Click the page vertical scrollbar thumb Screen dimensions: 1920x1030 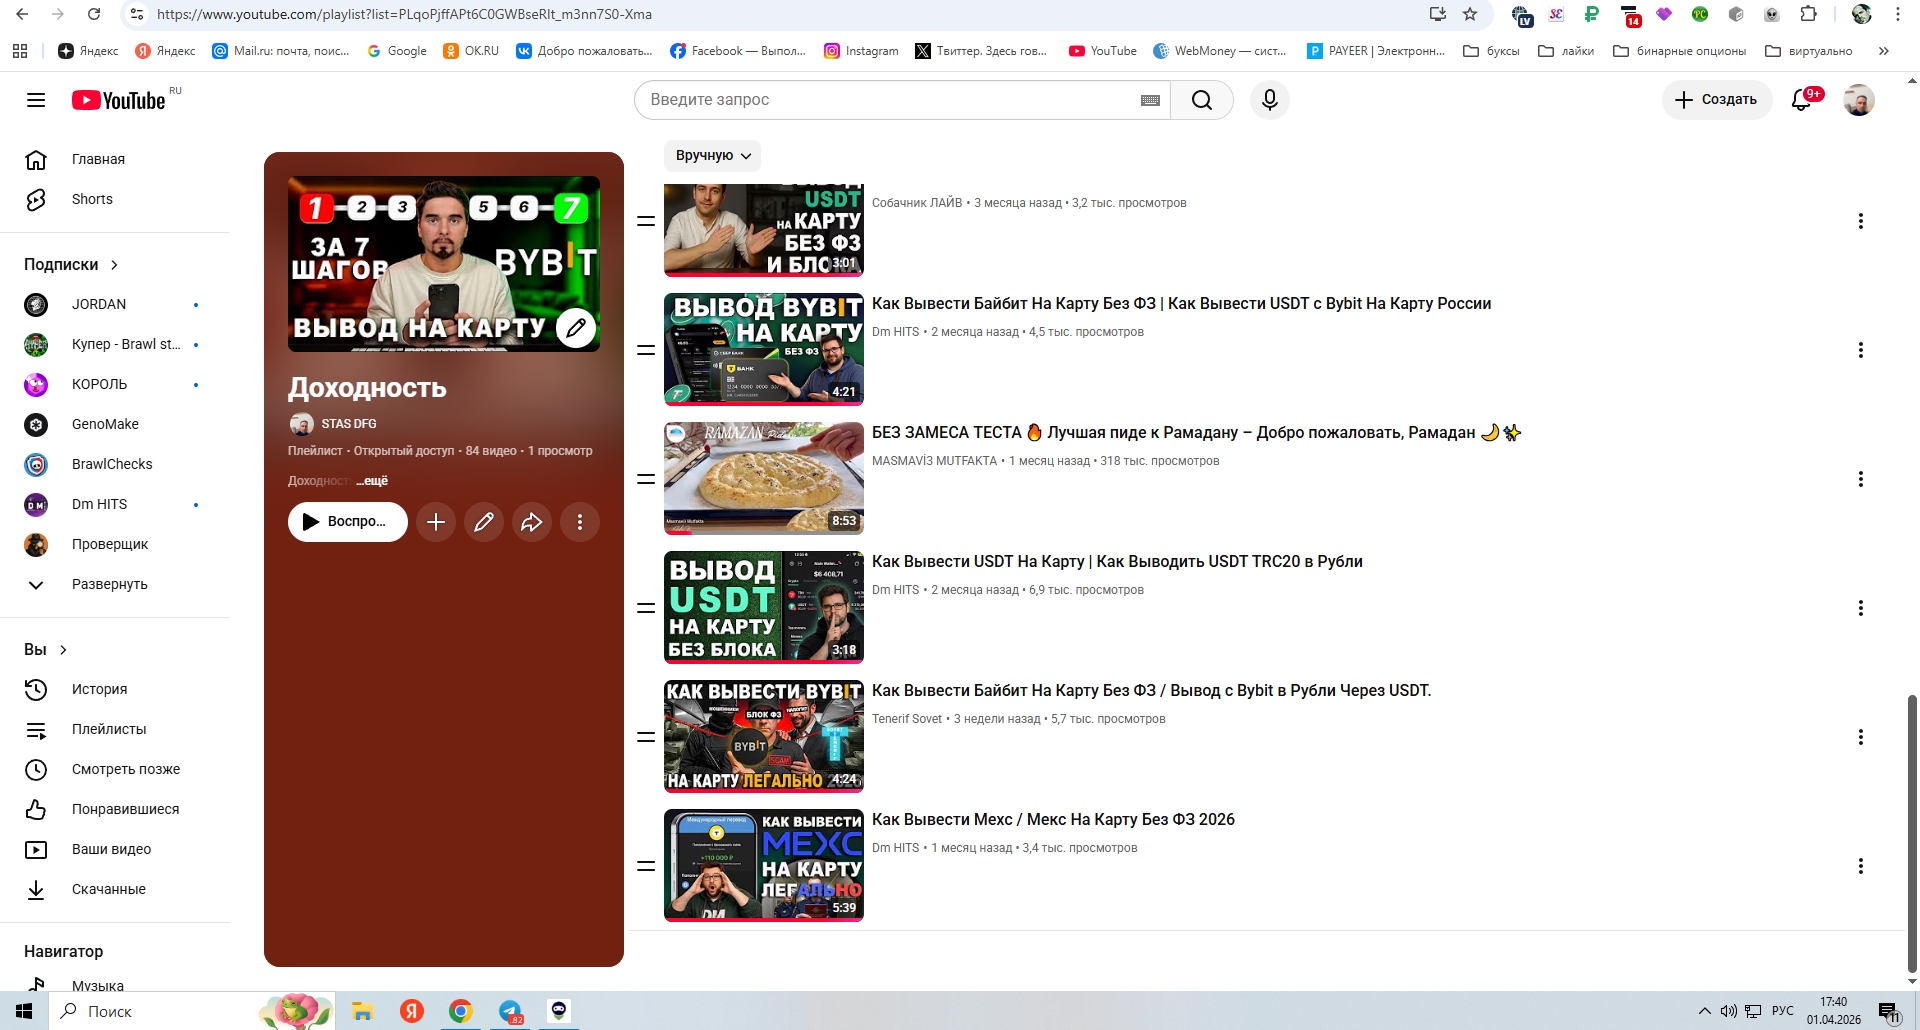pos(1912,832)
